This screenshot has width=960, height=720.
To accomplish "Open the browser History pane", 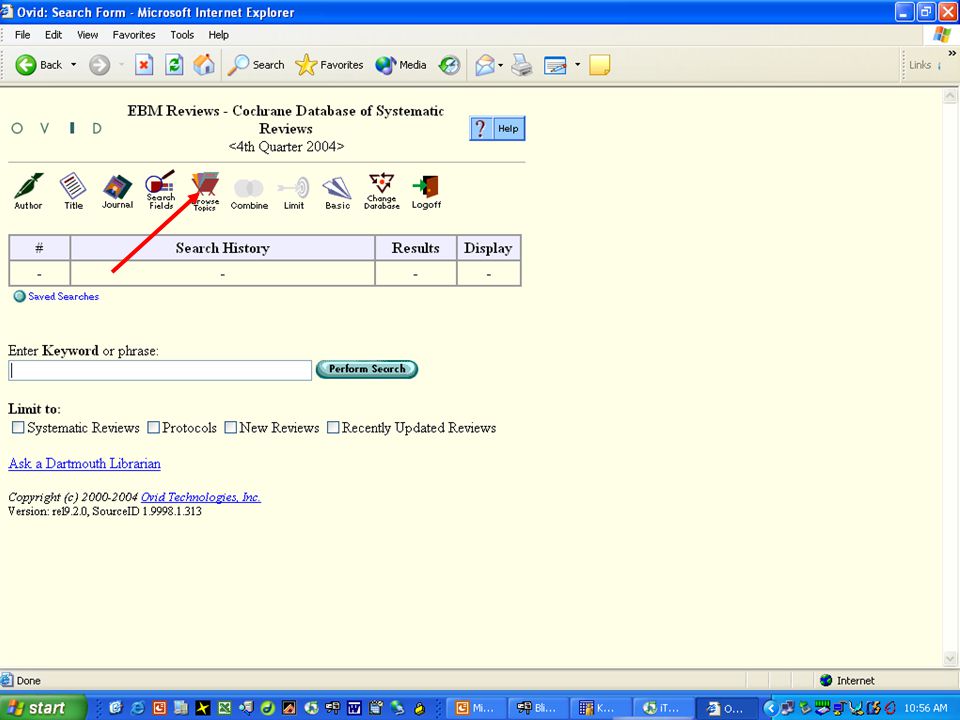I will tap(449, 65).
